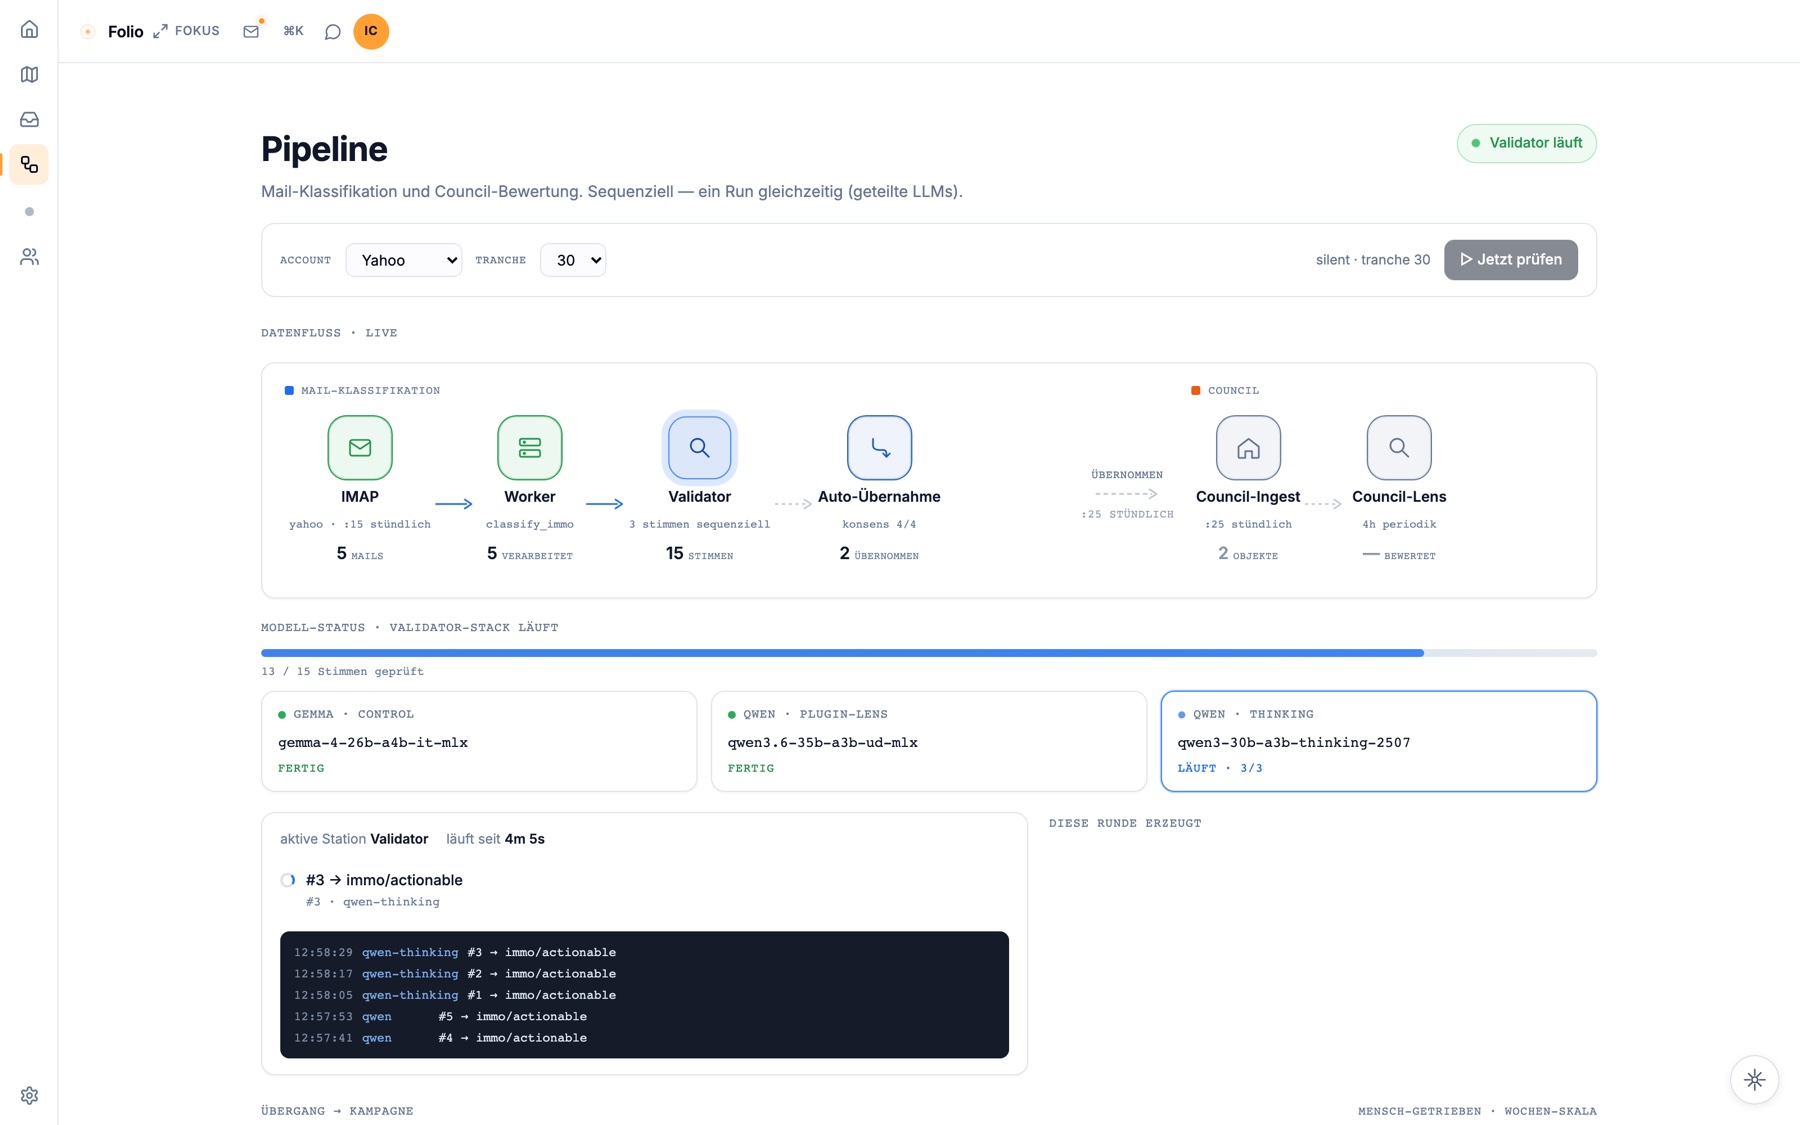Screen dimensions: 1800x1125
Task: Open the home icon in the sidebar
Action: tap(29, 29)
